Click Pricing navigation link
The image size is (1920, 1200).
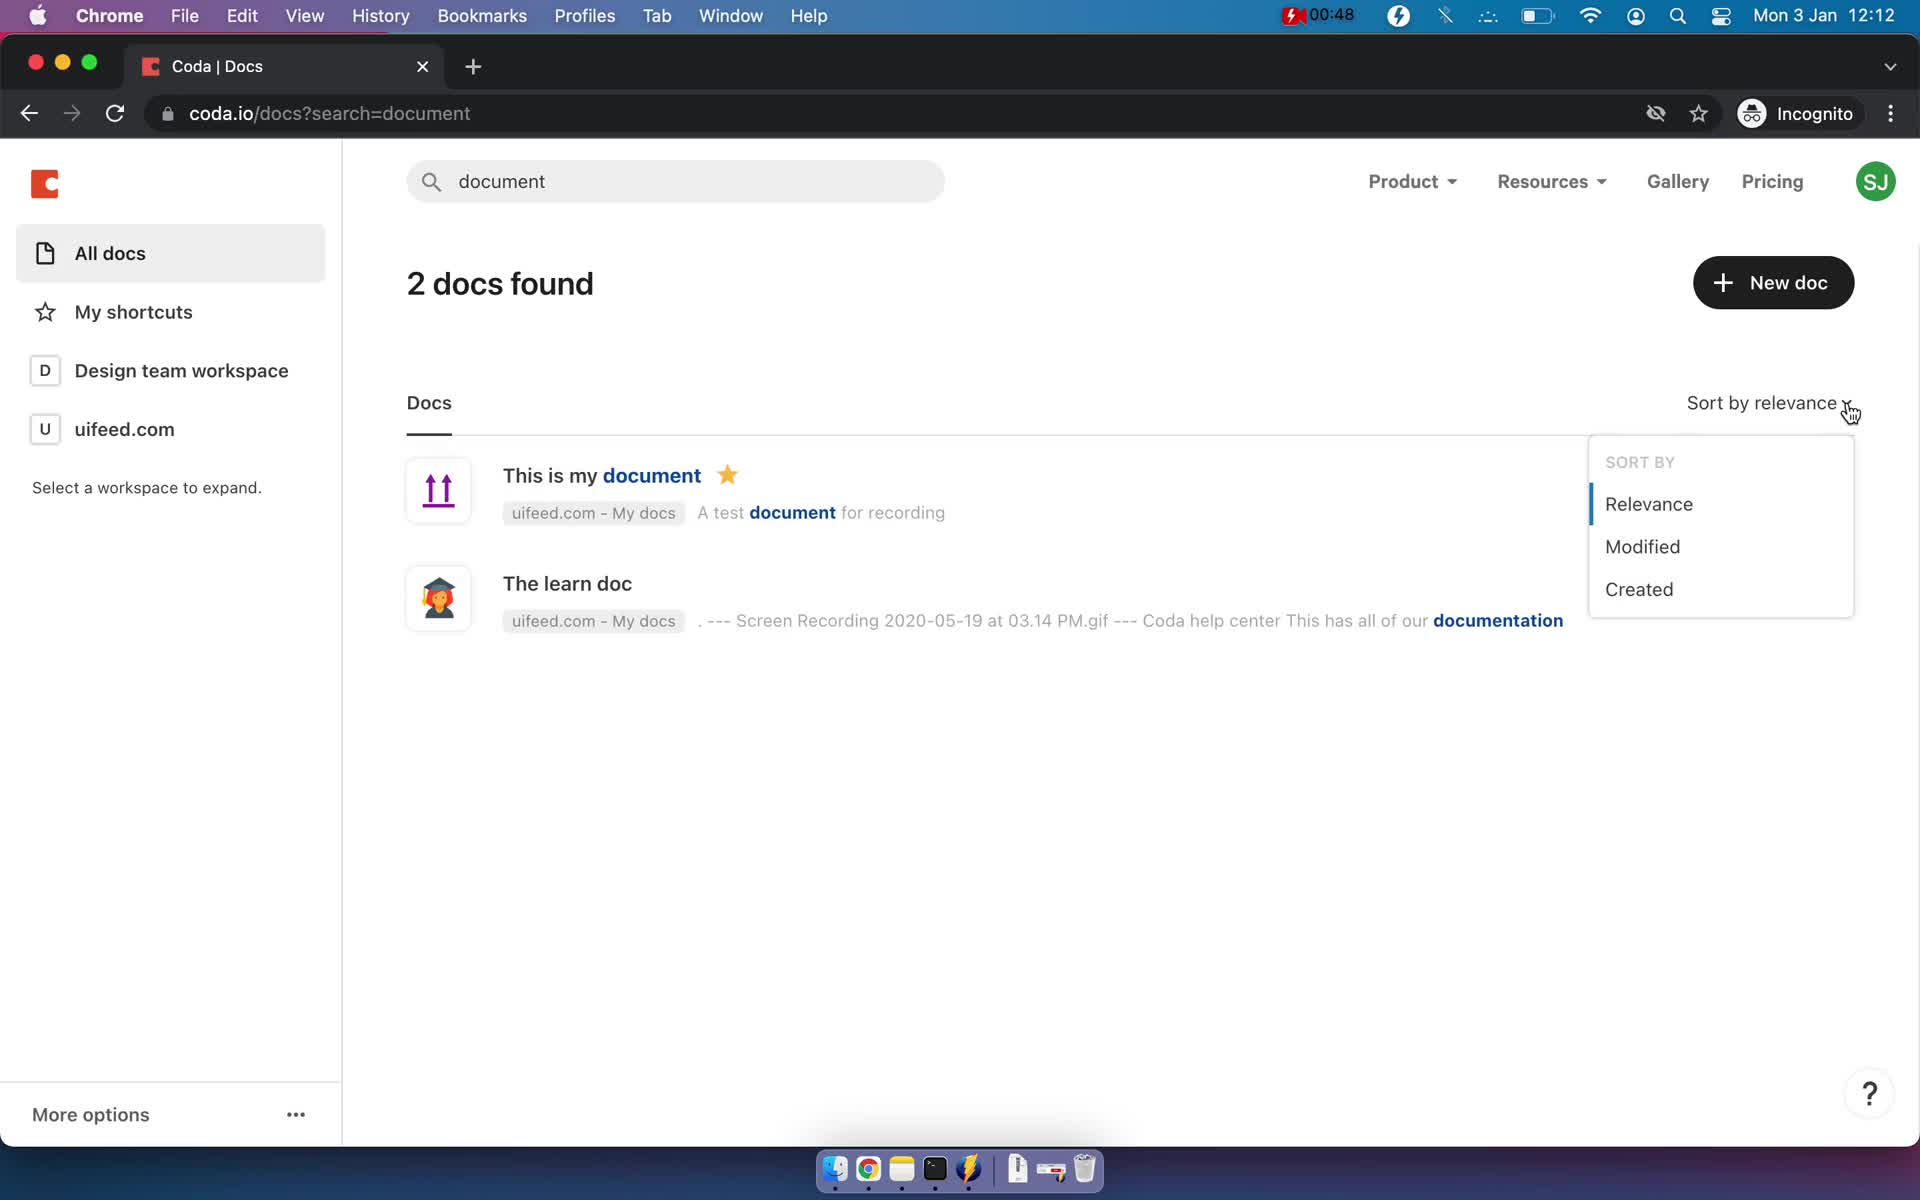pos(1772,181)
